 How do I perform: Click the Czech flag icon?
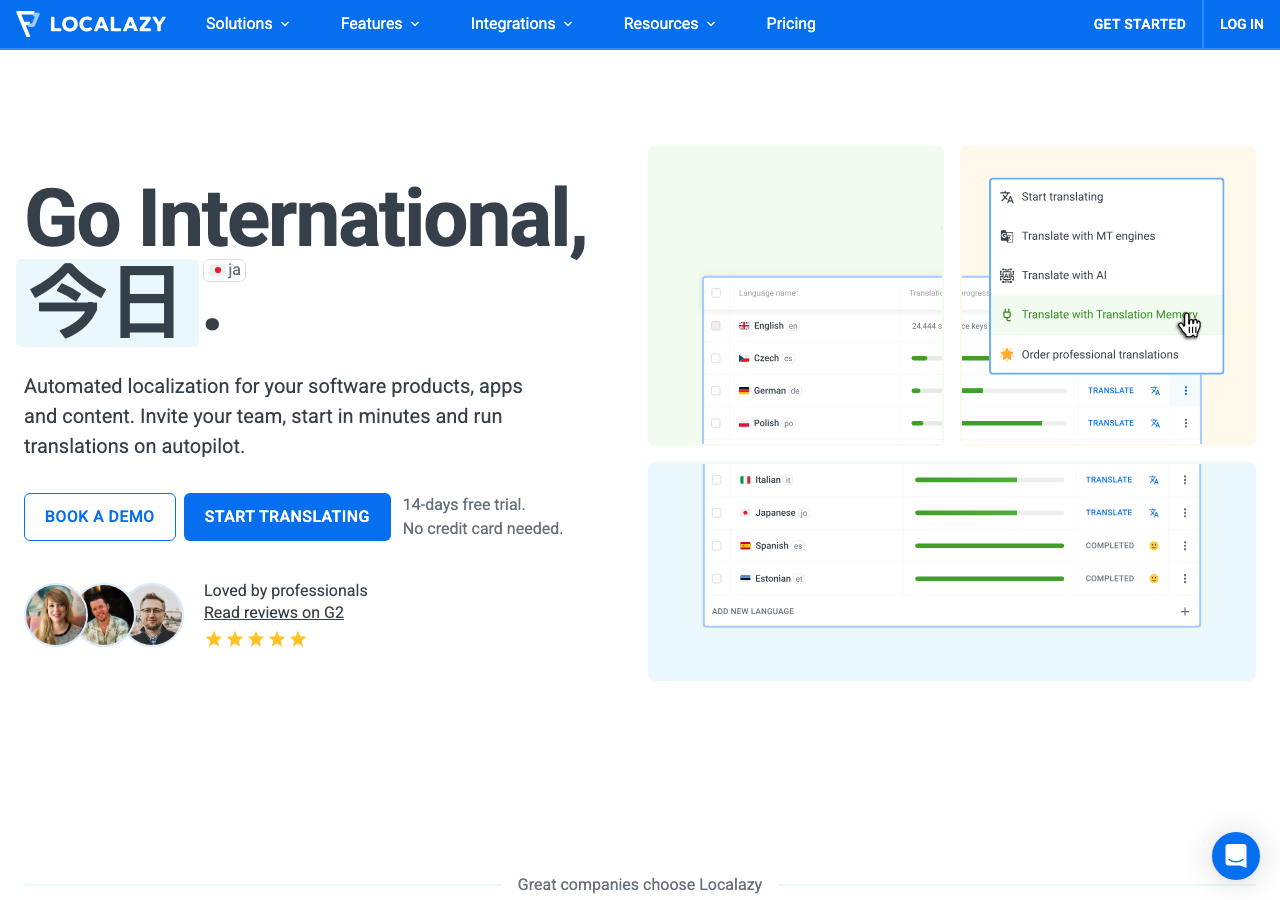tap(744, 358)
